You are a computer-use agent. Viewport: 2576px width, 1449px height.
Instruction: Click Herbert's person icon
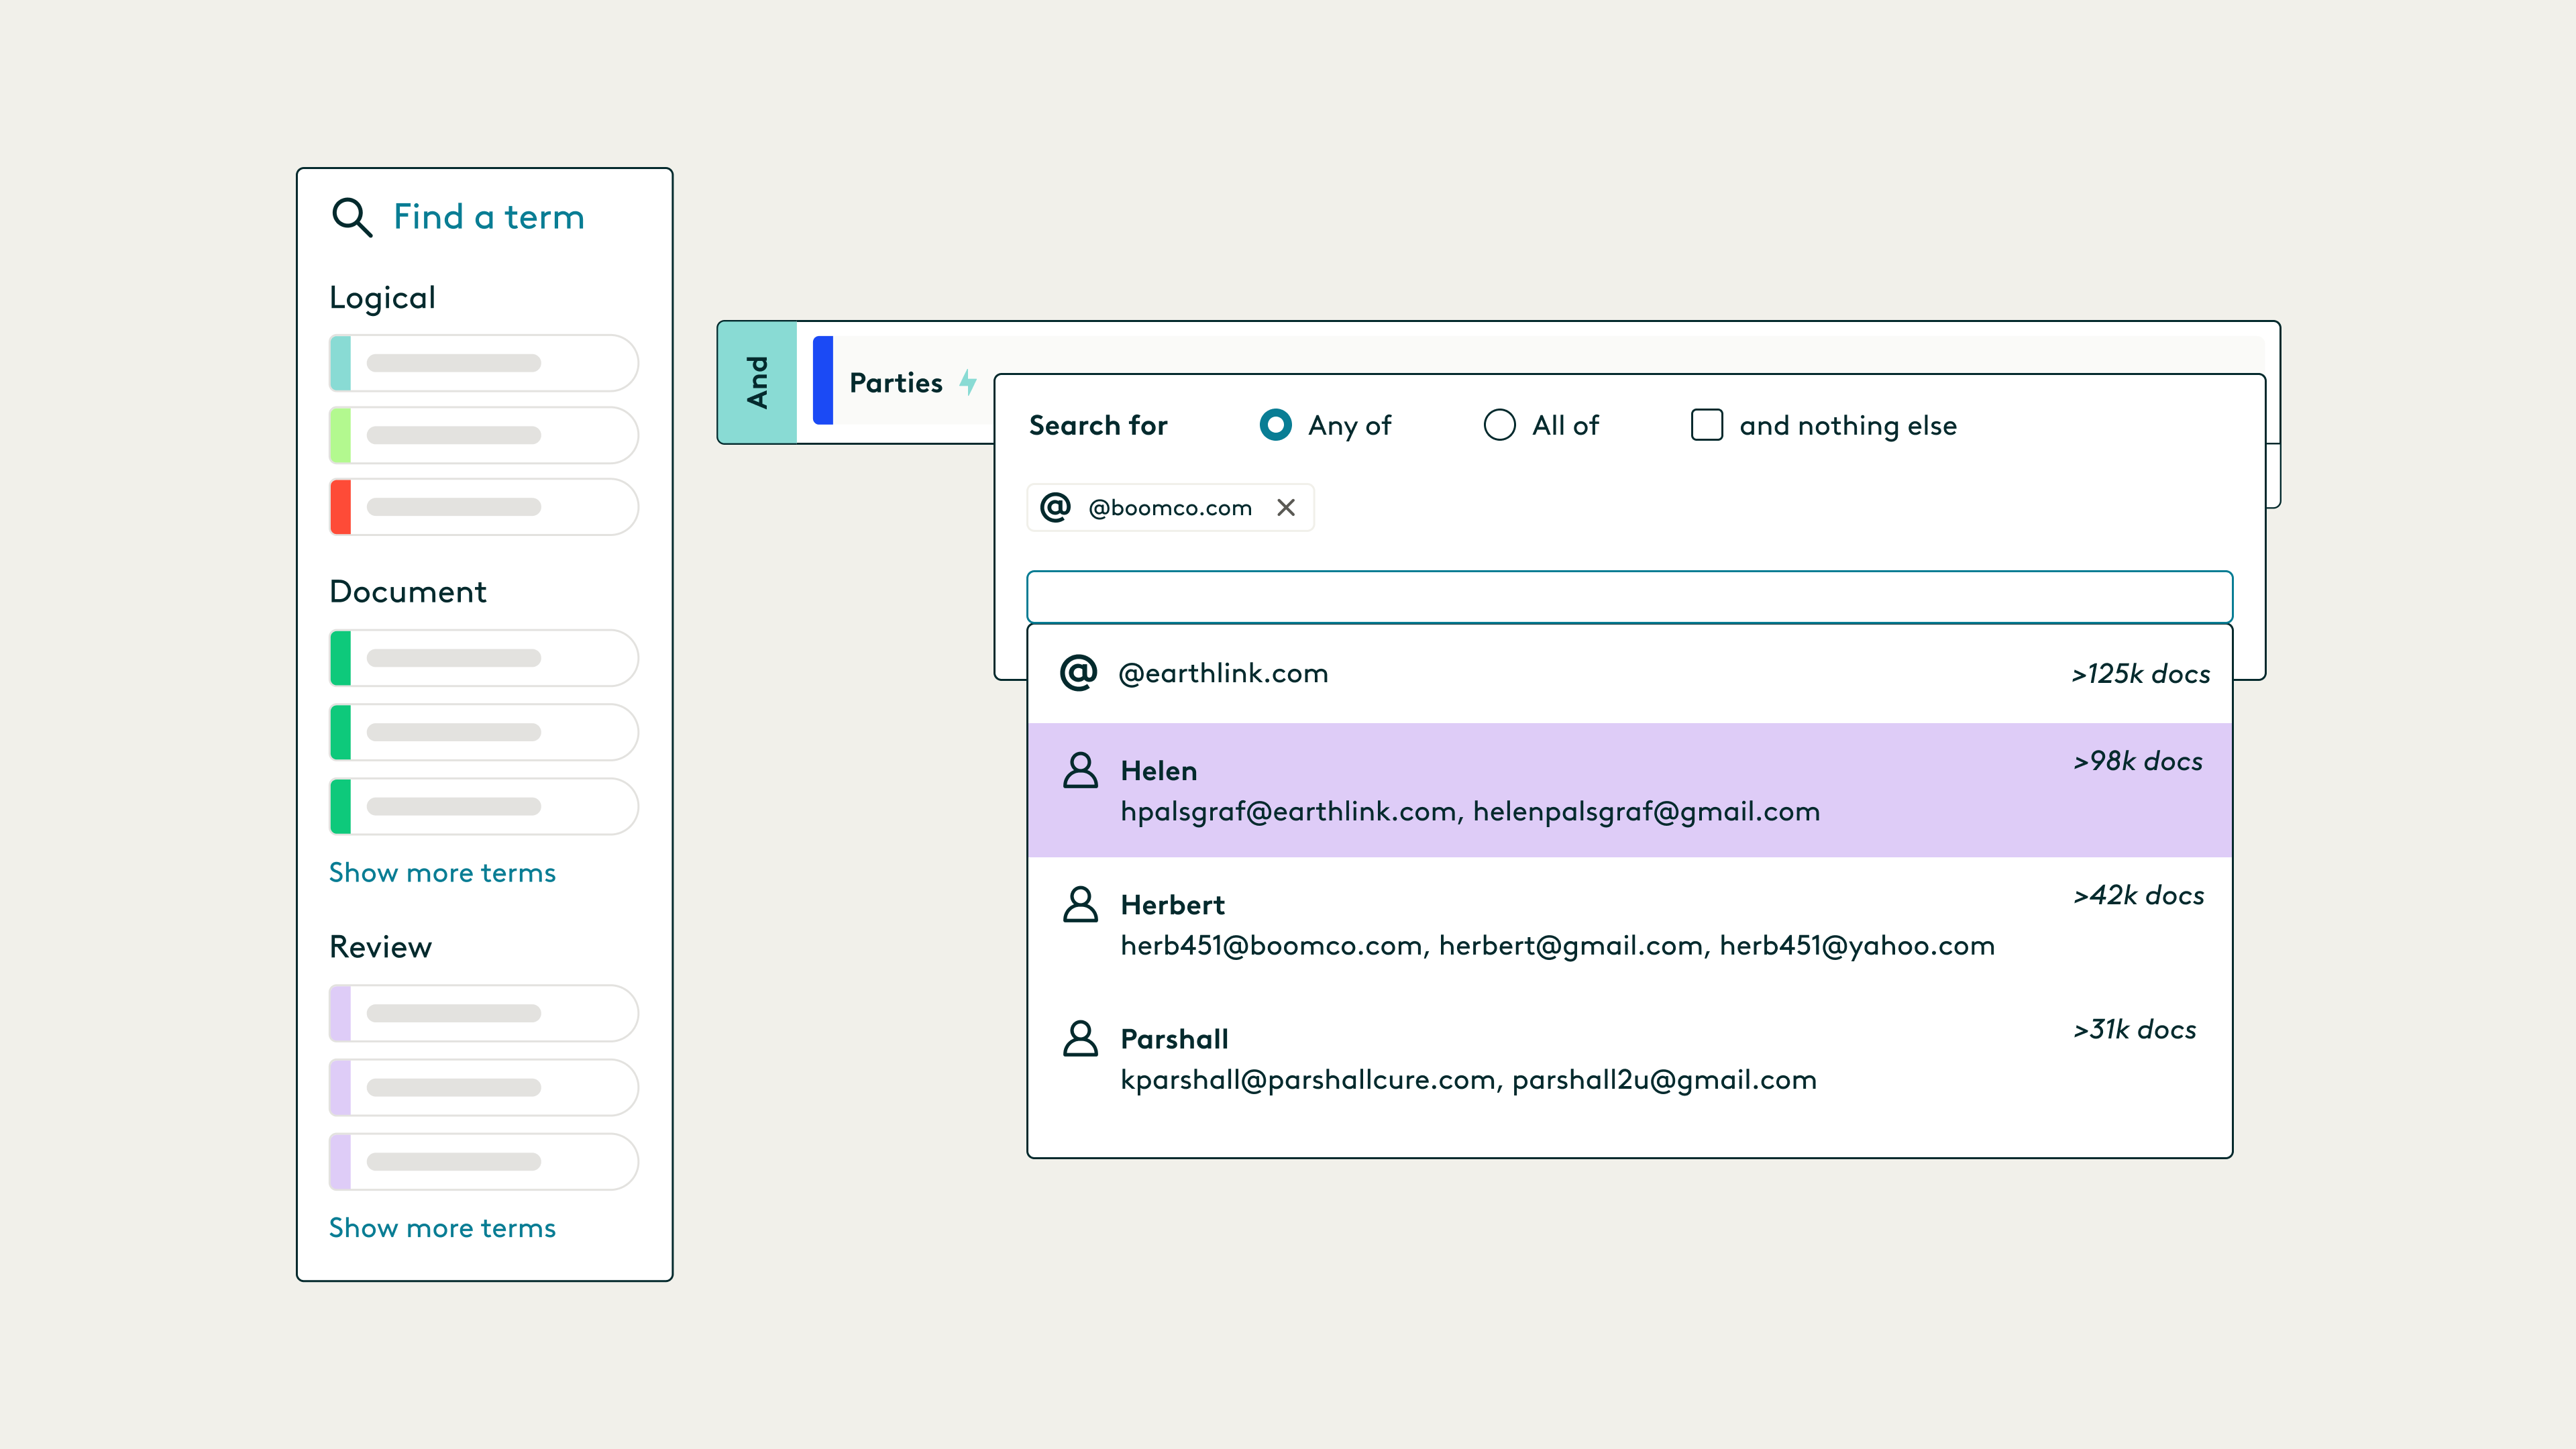click(x=1080, y=905)
